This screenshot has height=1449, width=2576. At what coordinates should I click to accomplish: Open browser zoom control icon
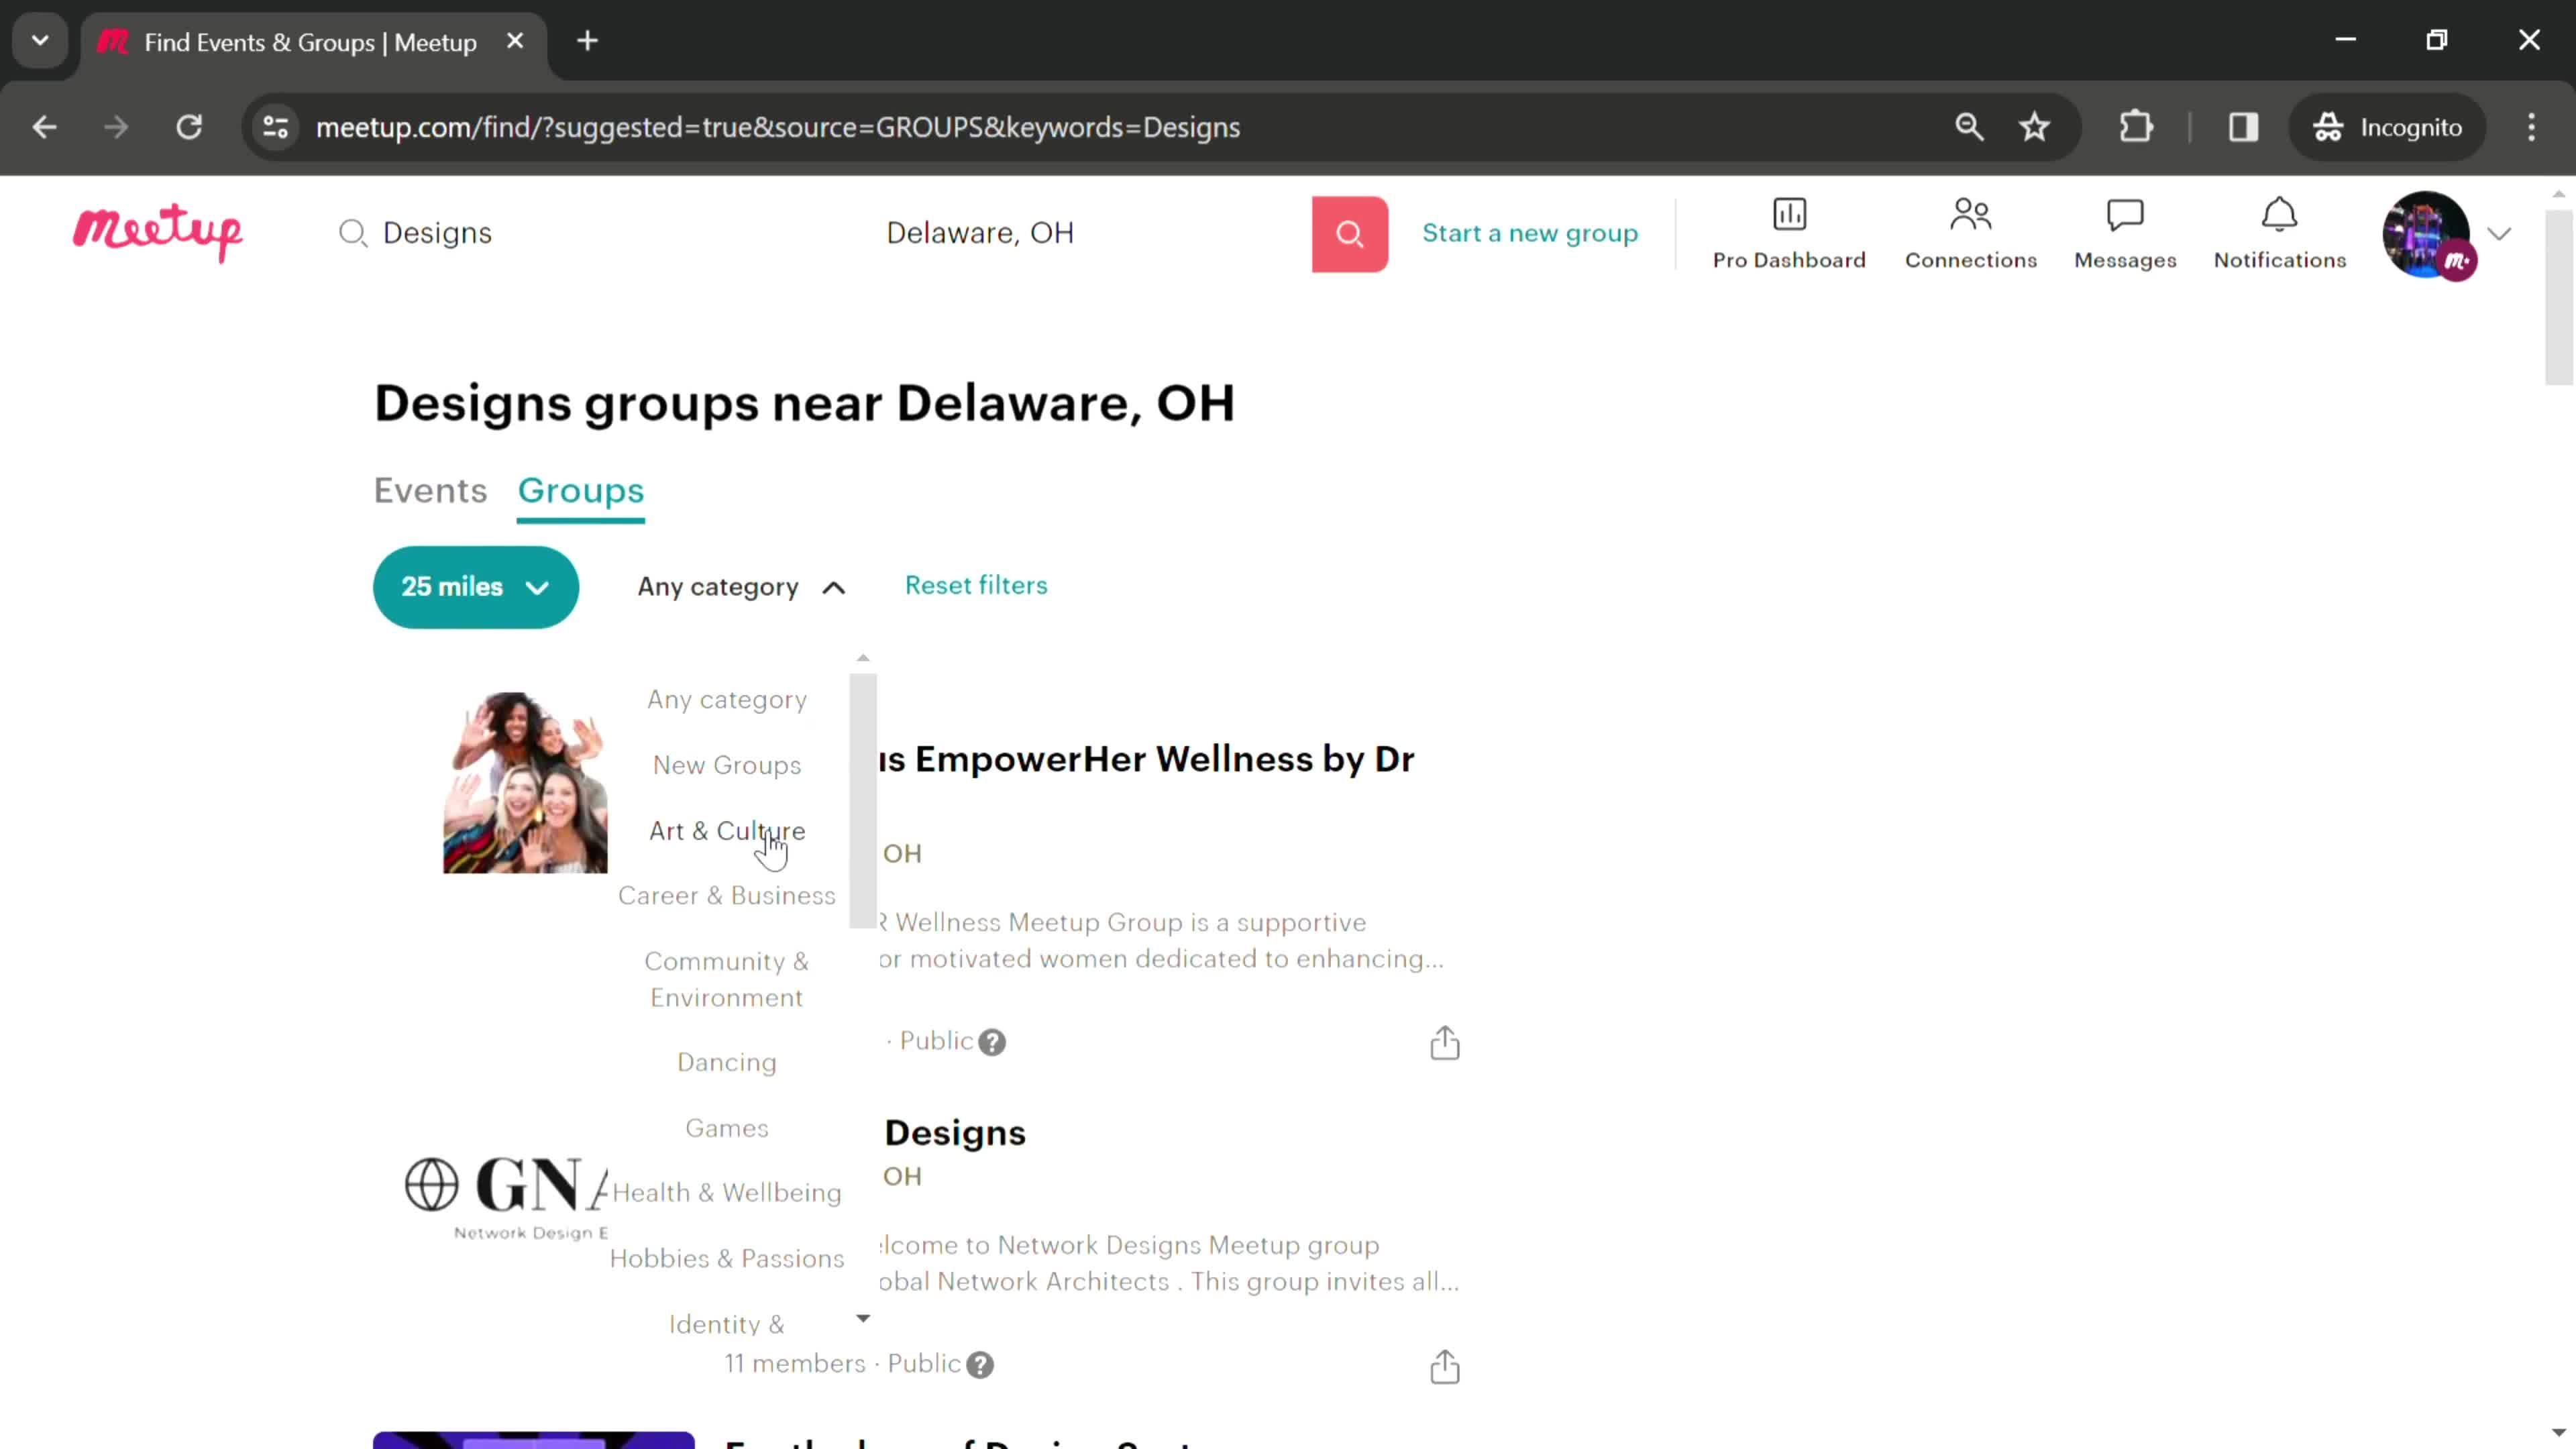coord(1969,127)
